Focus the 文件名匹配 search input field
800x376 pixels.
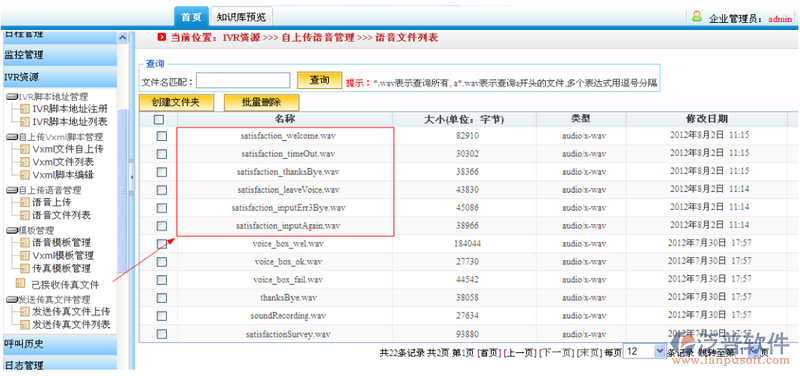[x=243, y=80]
